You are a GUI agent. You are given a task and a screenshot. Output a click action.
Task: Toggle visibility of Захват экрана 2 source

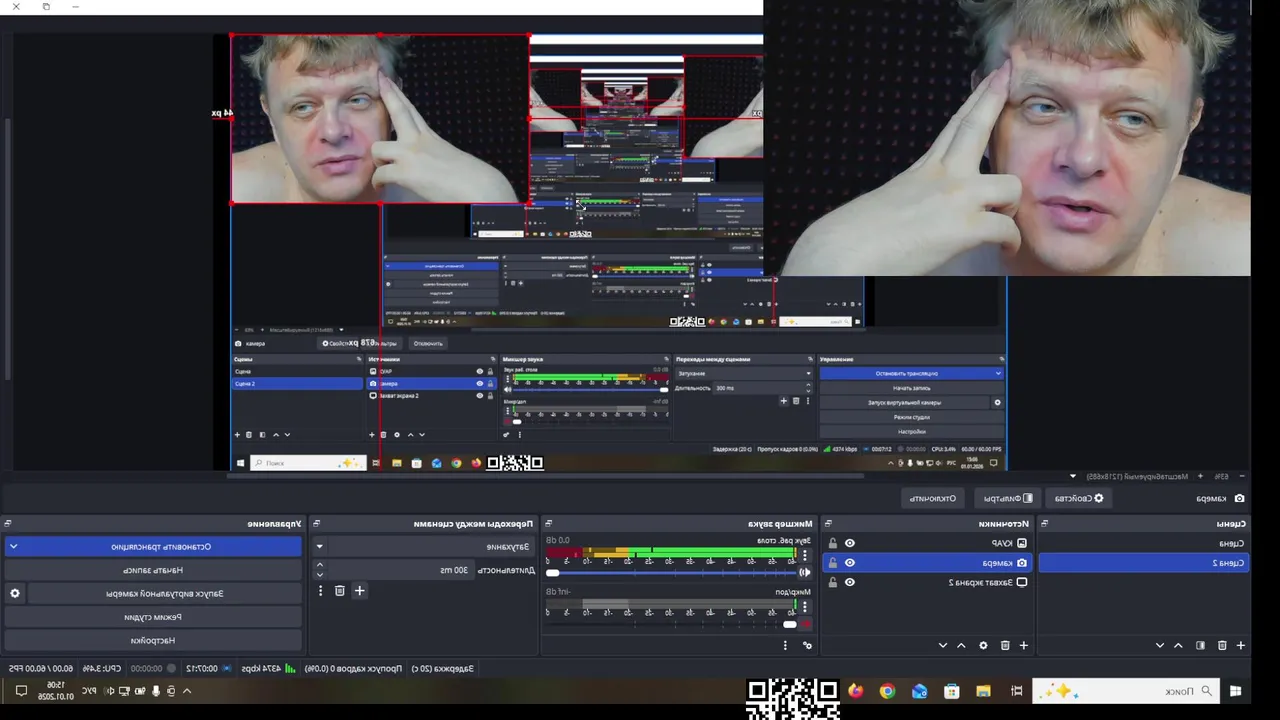point(850,582)
